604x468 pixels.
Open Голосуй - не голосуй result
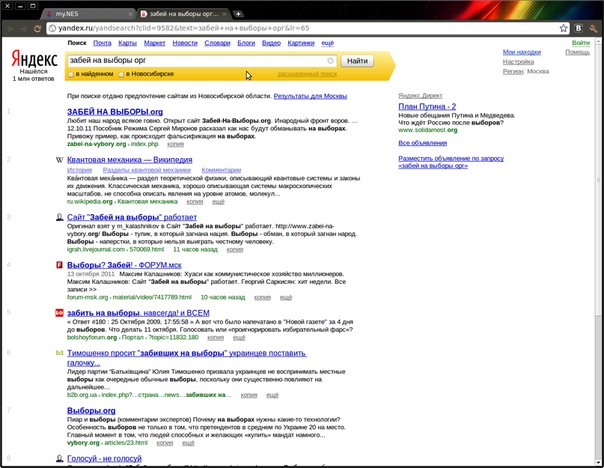pos(104,459)
